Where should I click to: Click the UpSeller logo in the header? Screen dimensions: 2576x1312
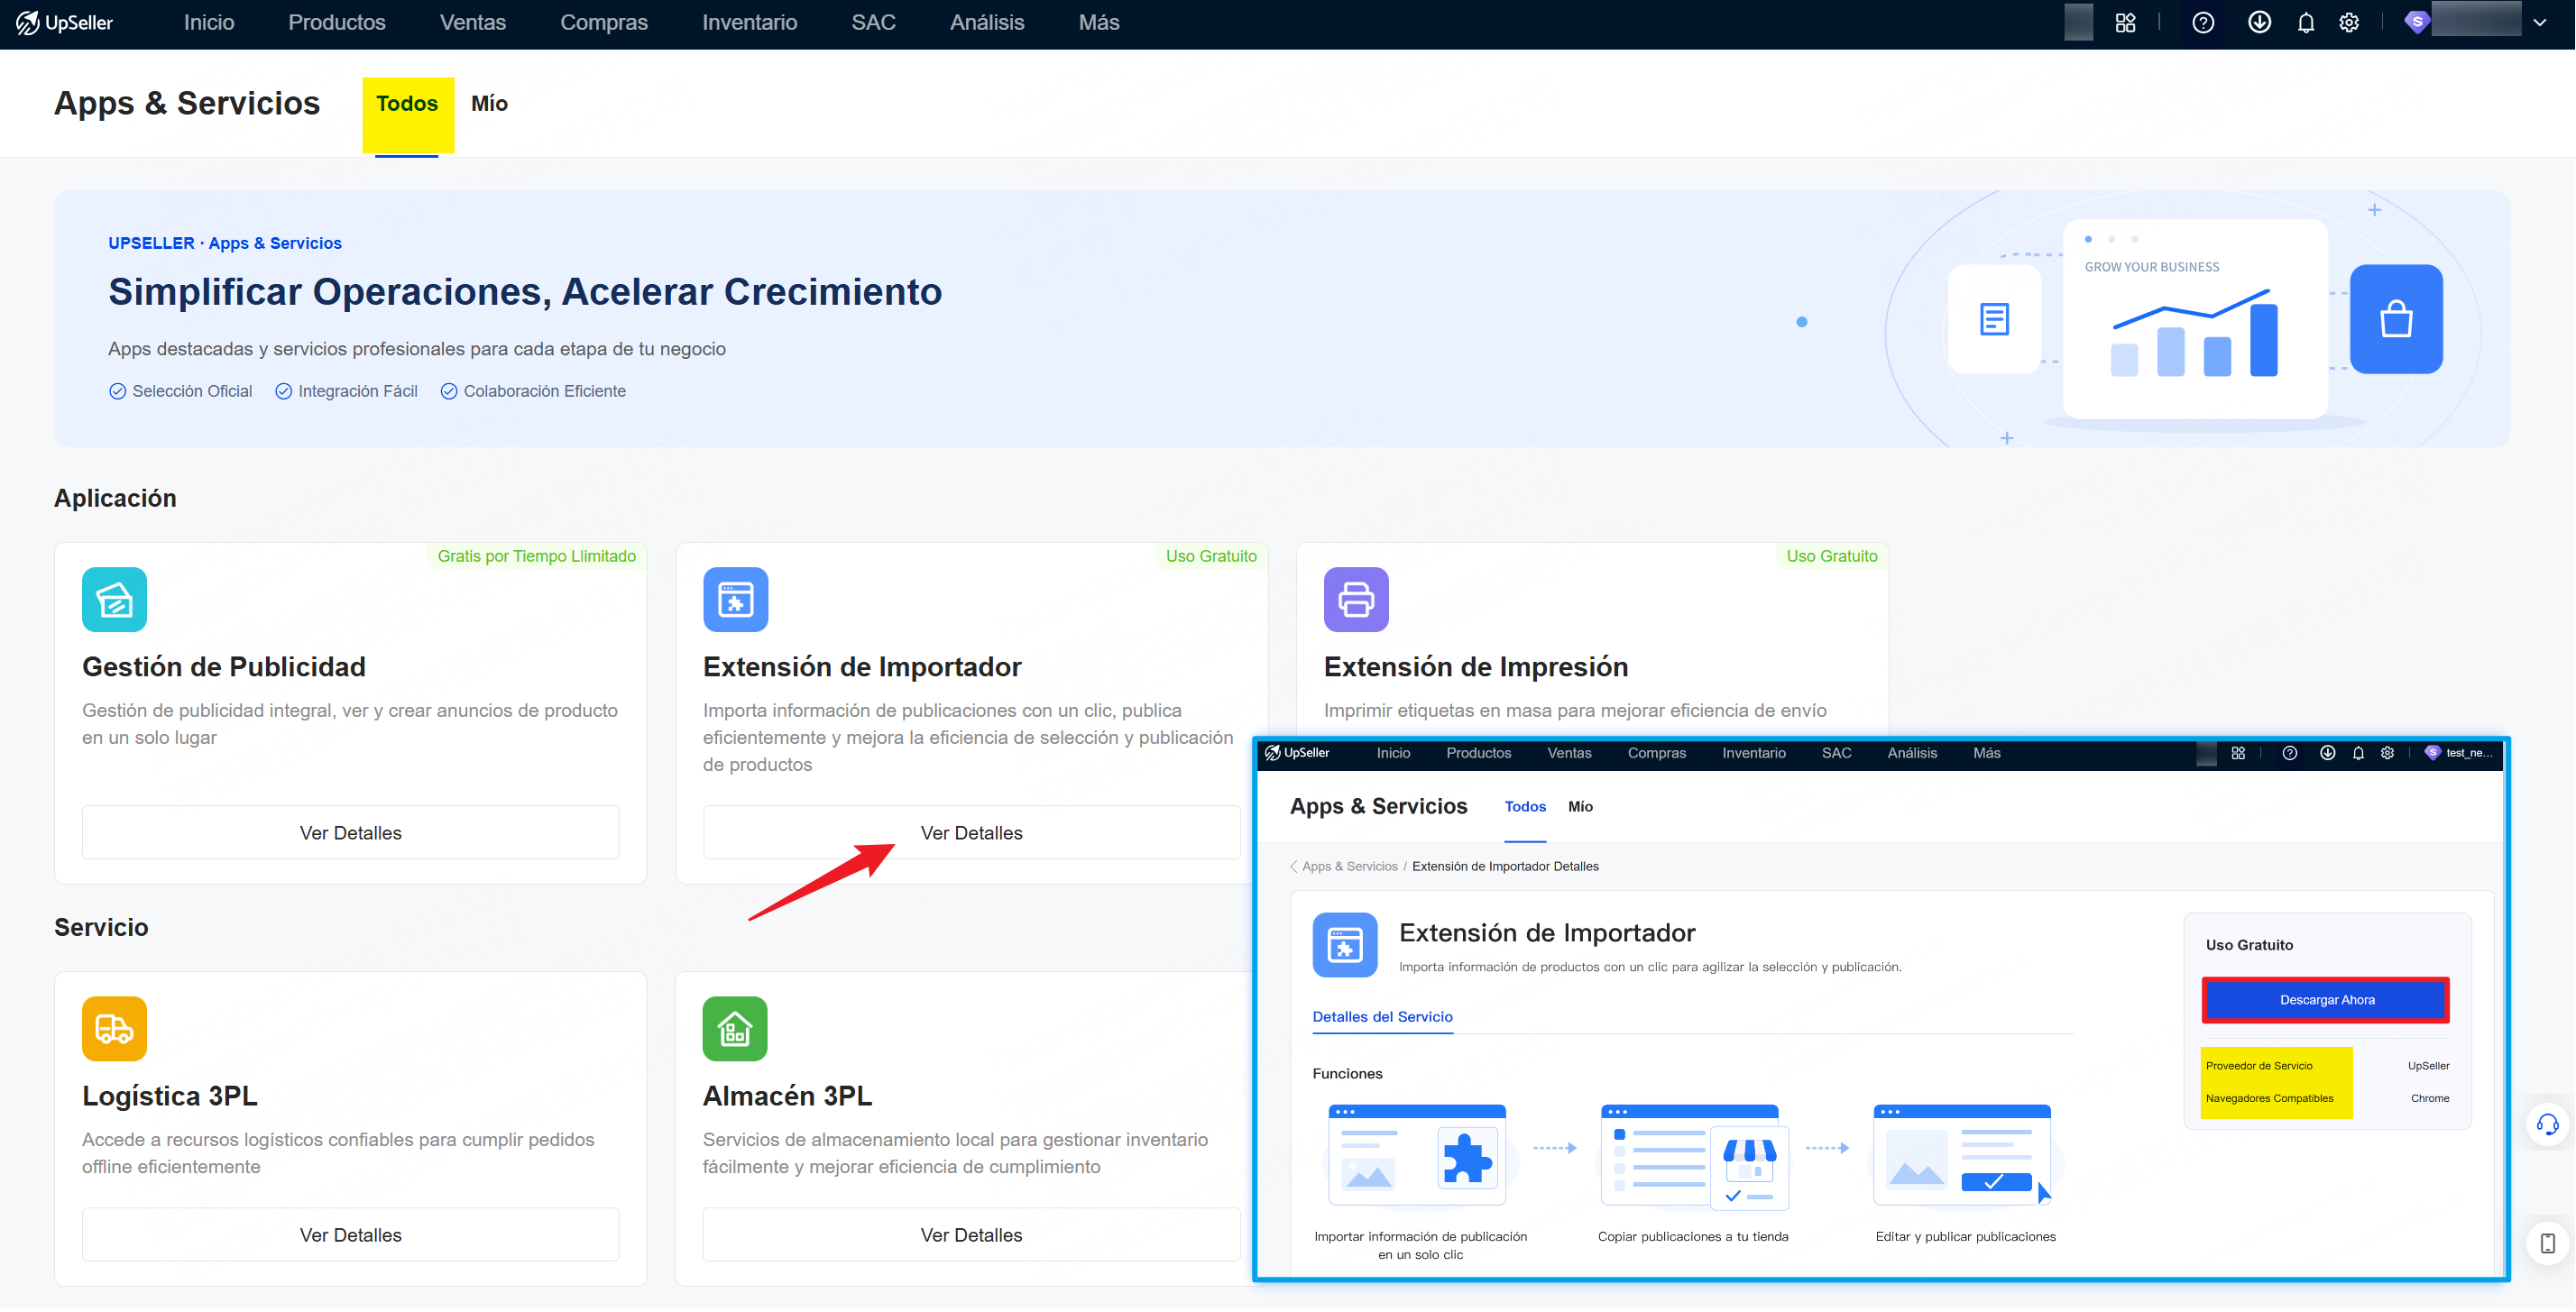[65, 23]
